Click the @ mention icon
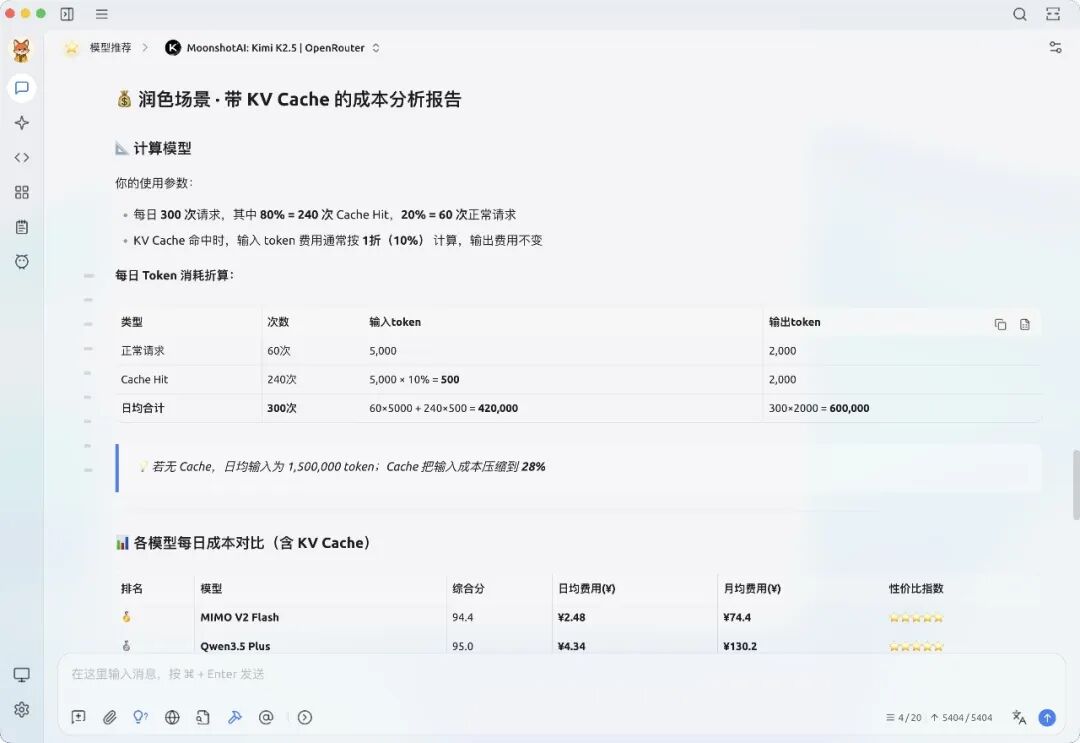 [x=266, y=717]
